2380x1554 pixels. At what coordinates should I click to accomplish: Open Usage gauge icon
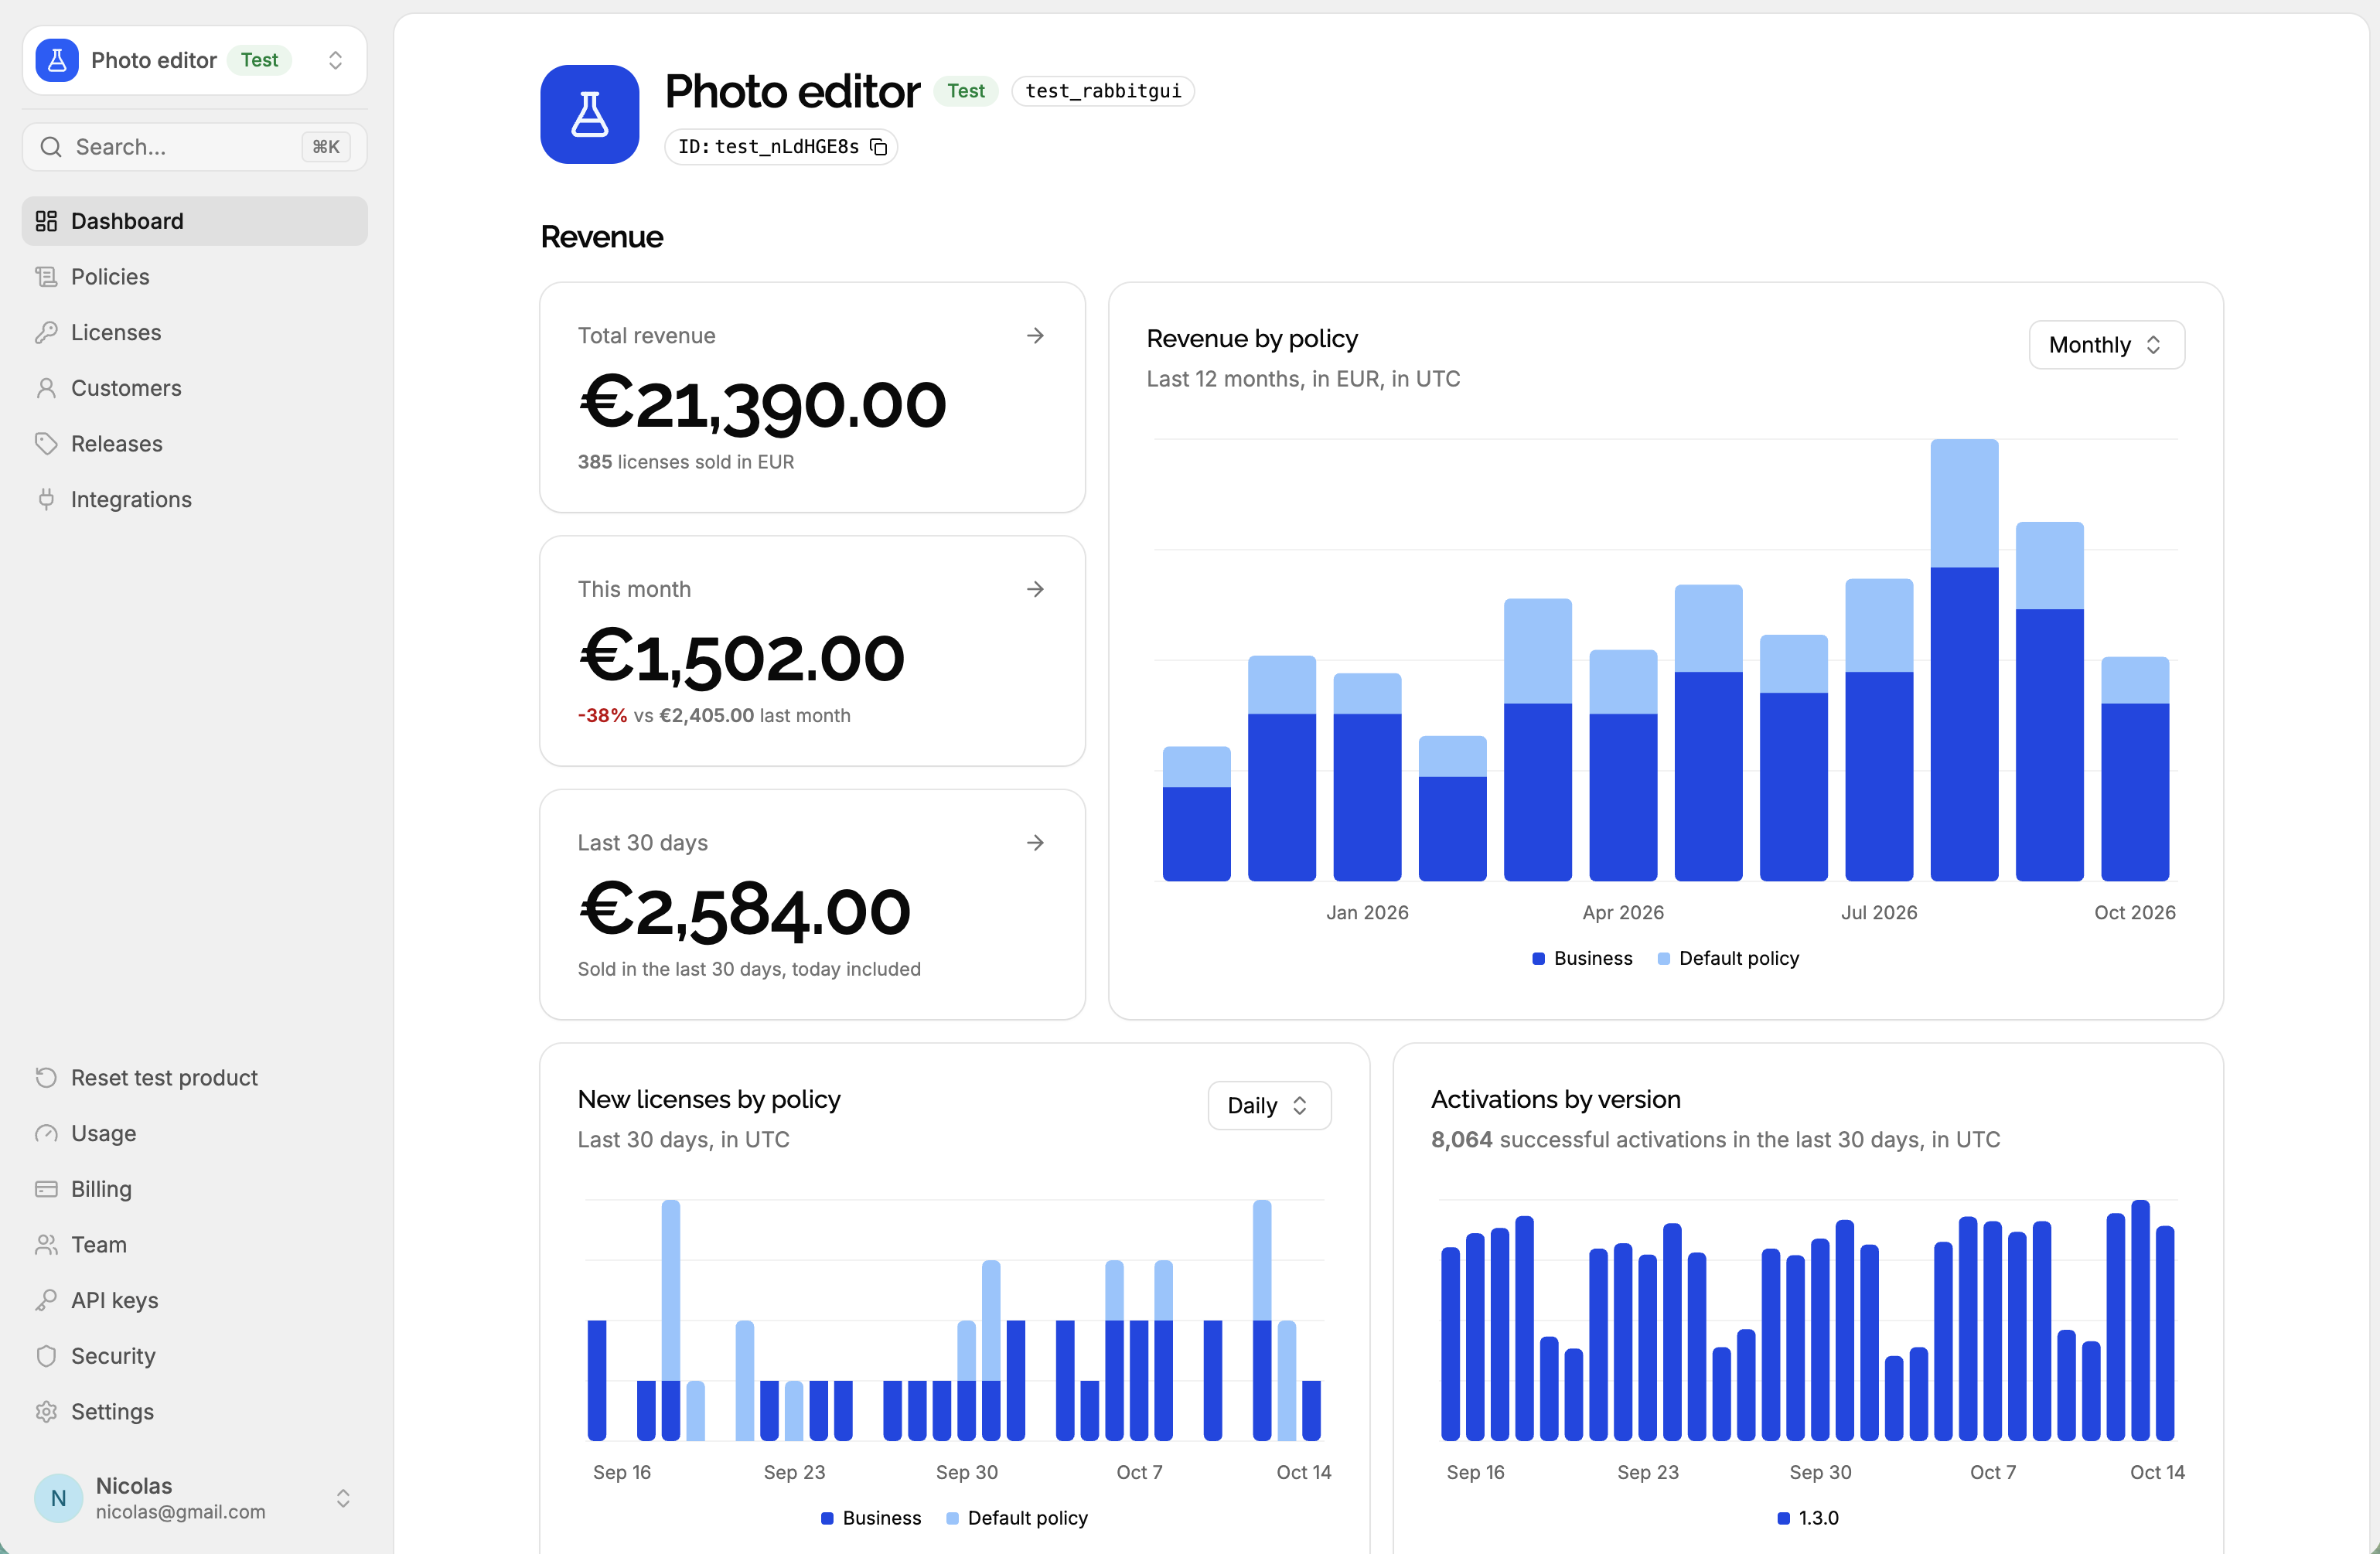[x=46, y=1133]
